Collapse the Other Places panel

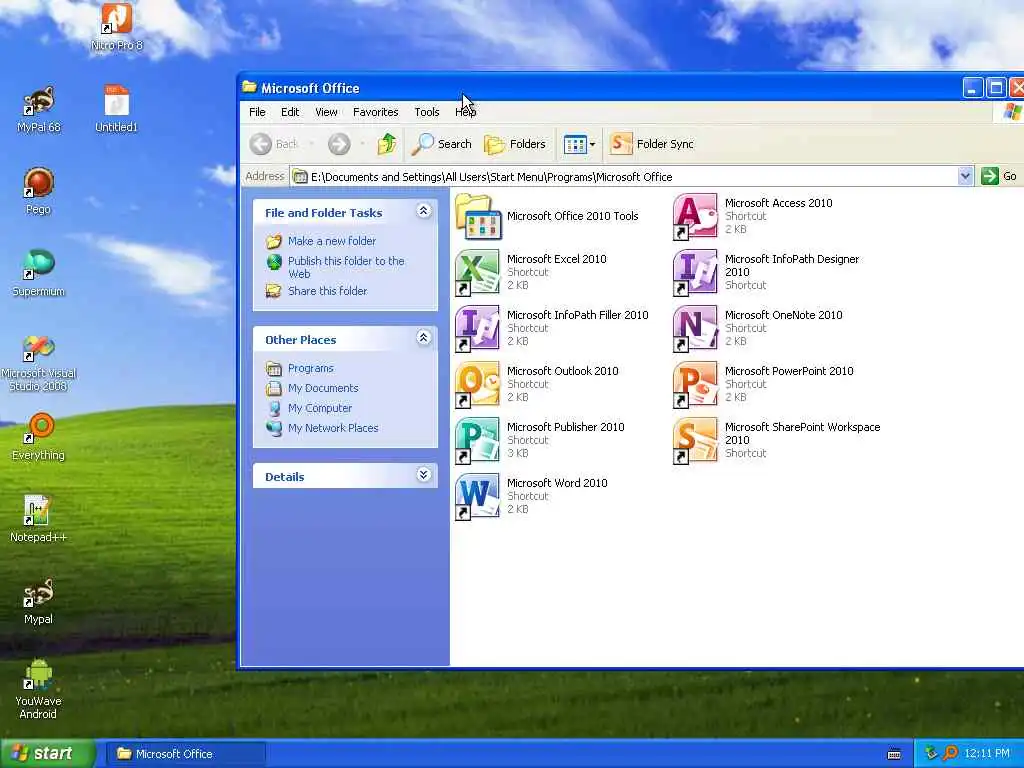click(x=424, y=338)
